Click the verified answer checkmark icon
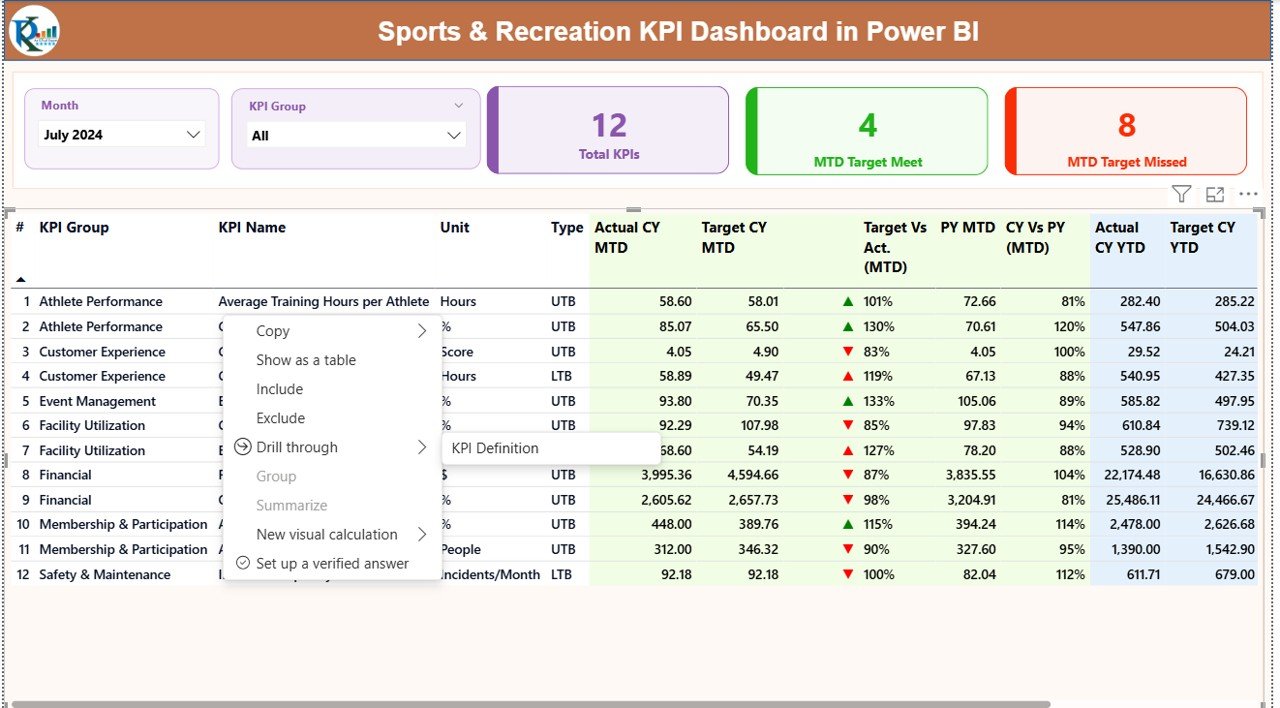 [x=244, y=563]
